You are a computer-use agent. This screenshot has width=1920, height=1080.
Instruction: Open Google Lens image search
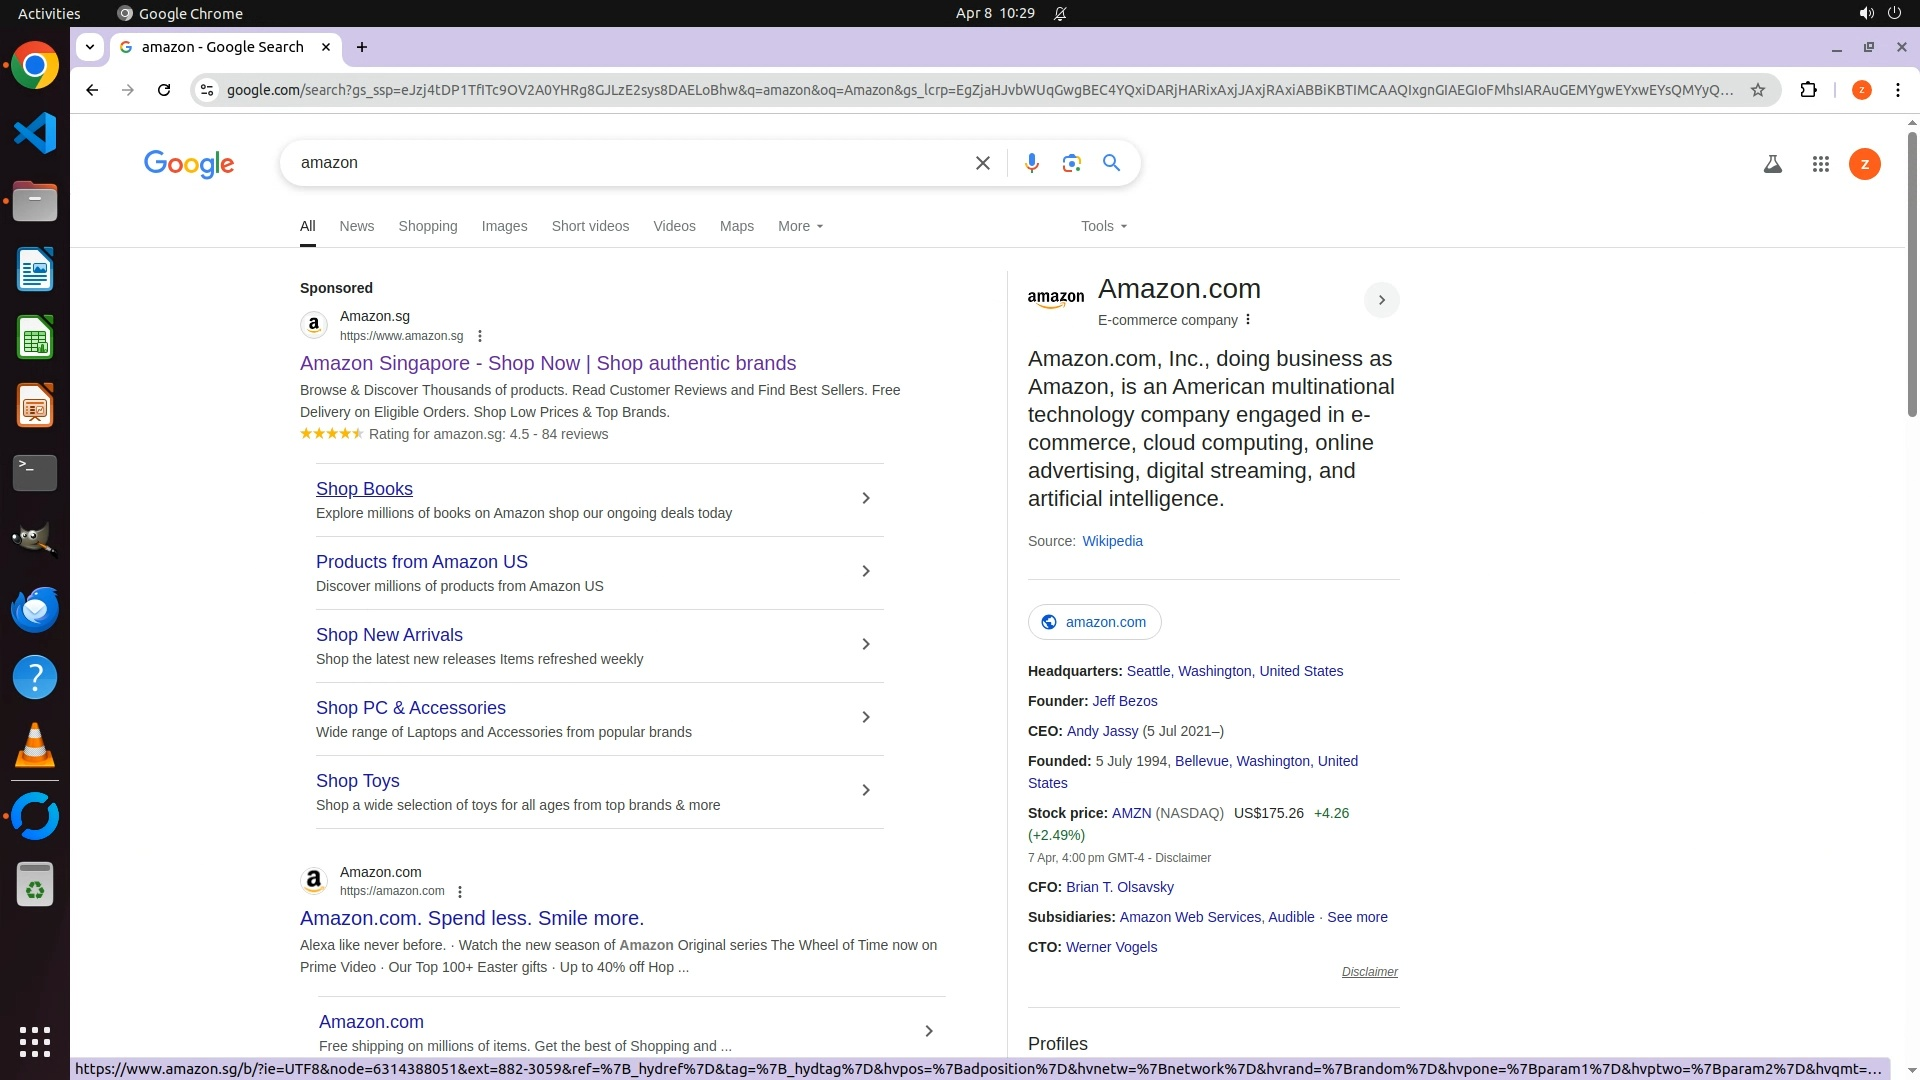(x=1071, y=163)
